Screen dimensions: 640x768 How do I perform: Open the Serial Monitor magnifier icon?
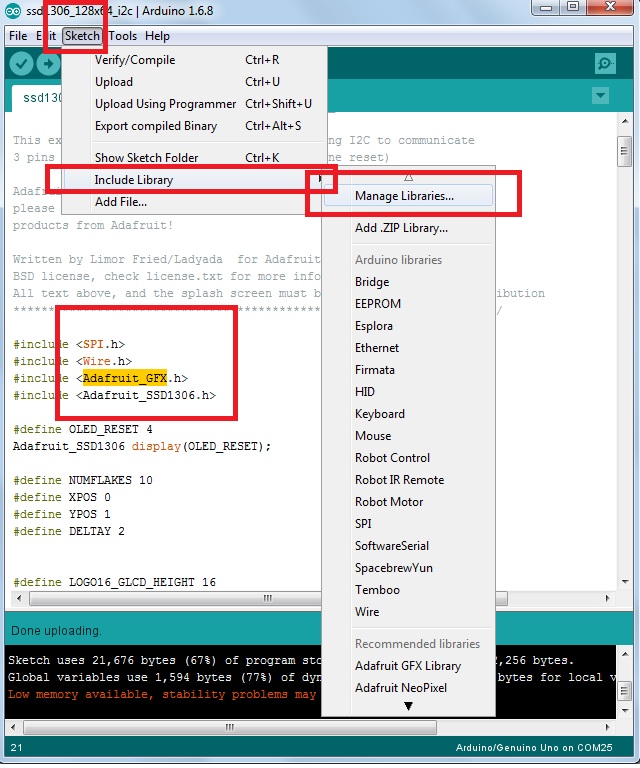point(605,64)
